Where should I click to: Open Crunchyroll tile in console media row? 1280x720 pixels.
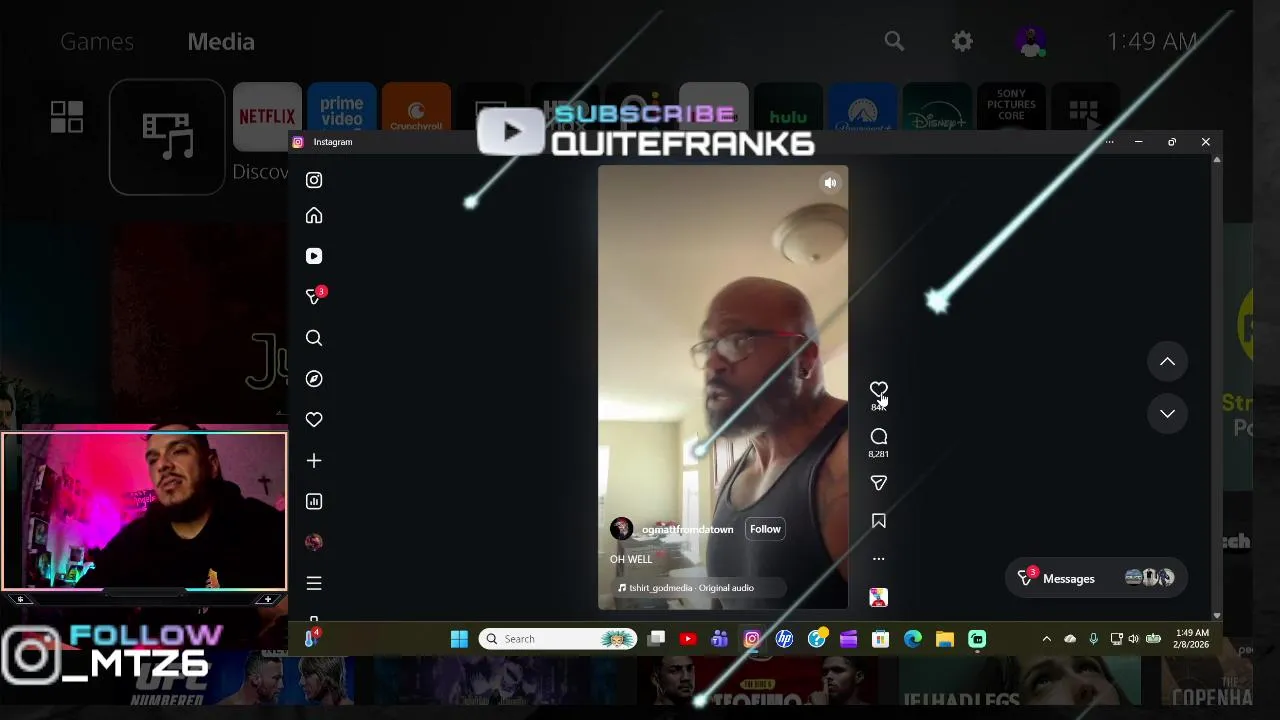(x=416, y=108)
